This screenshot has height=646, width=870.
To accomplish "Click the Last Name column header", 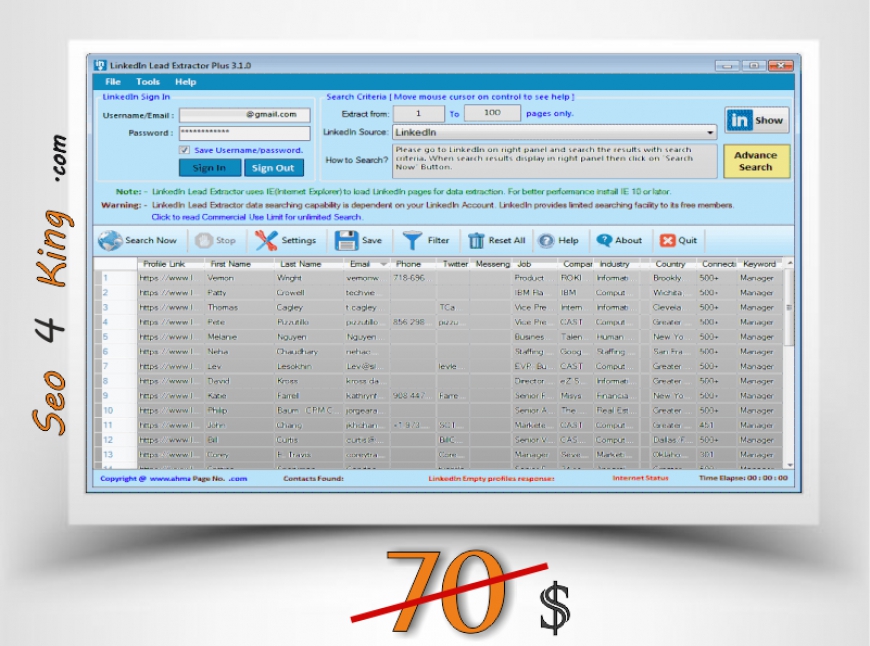I will [x=301, y=264].
